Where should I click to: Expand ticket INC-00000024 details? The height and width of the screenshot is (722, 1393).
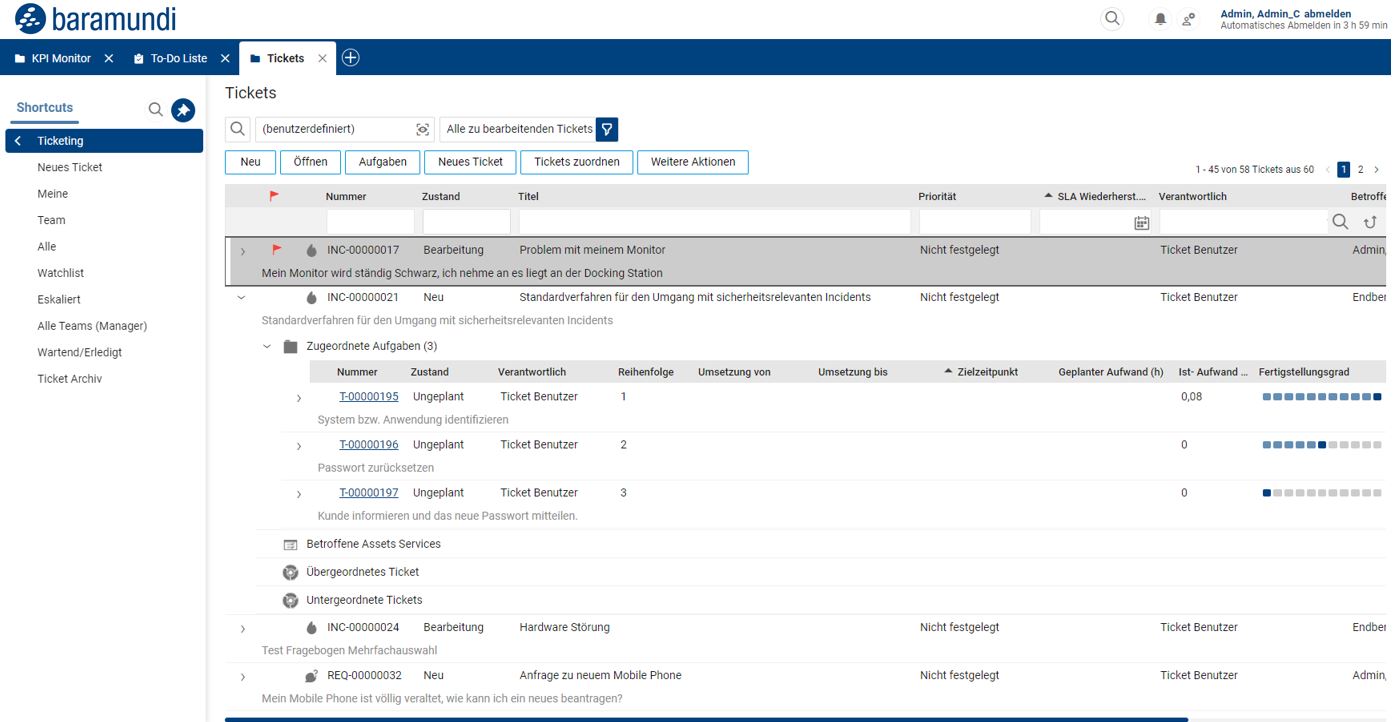click(242, 627)
